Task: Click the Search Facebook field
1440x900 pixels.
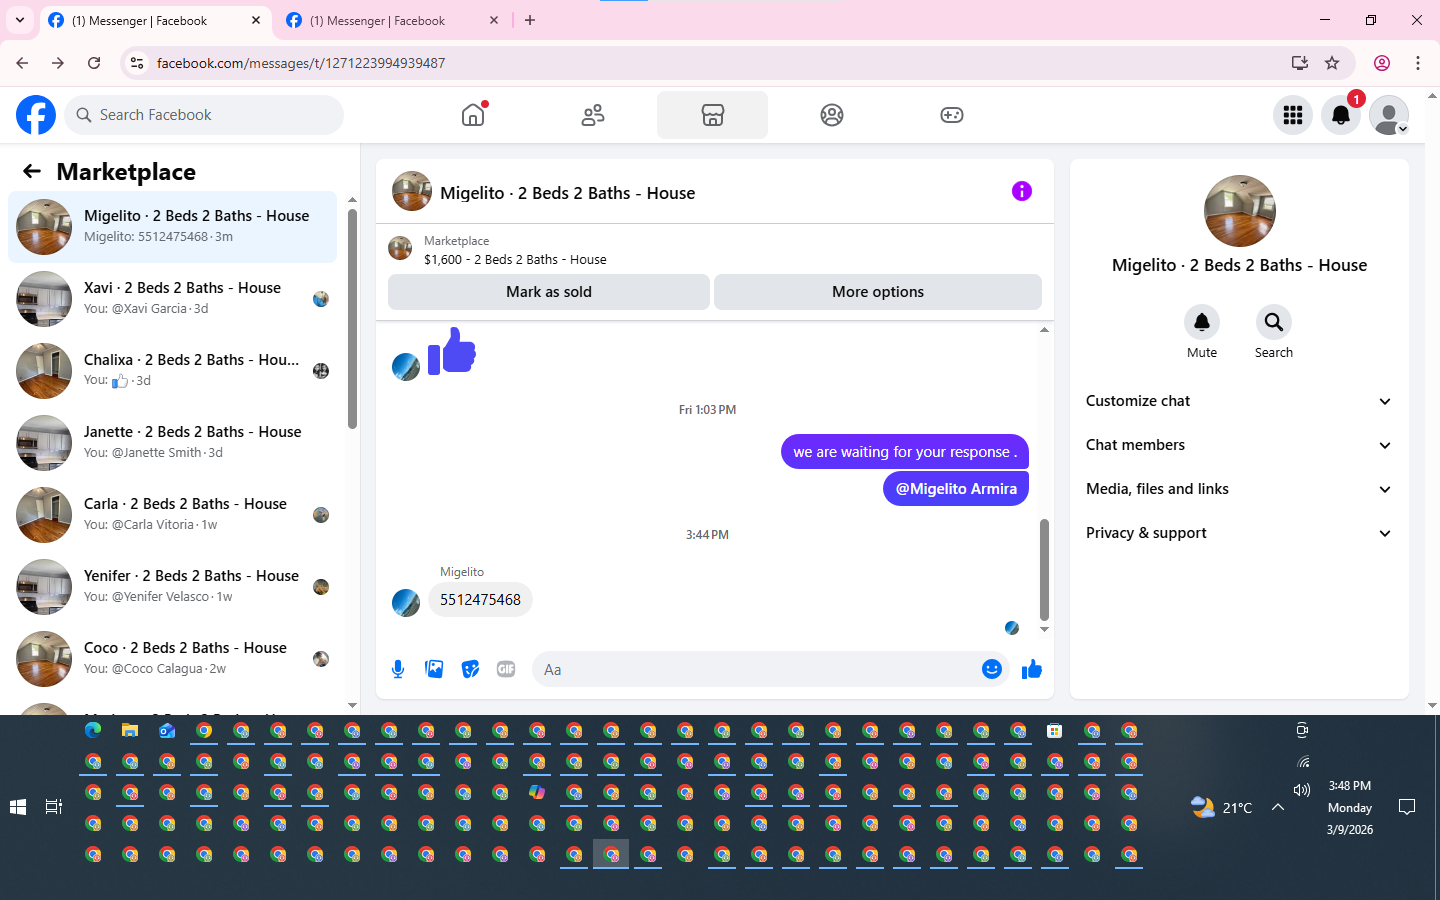Action: [204, 115]
